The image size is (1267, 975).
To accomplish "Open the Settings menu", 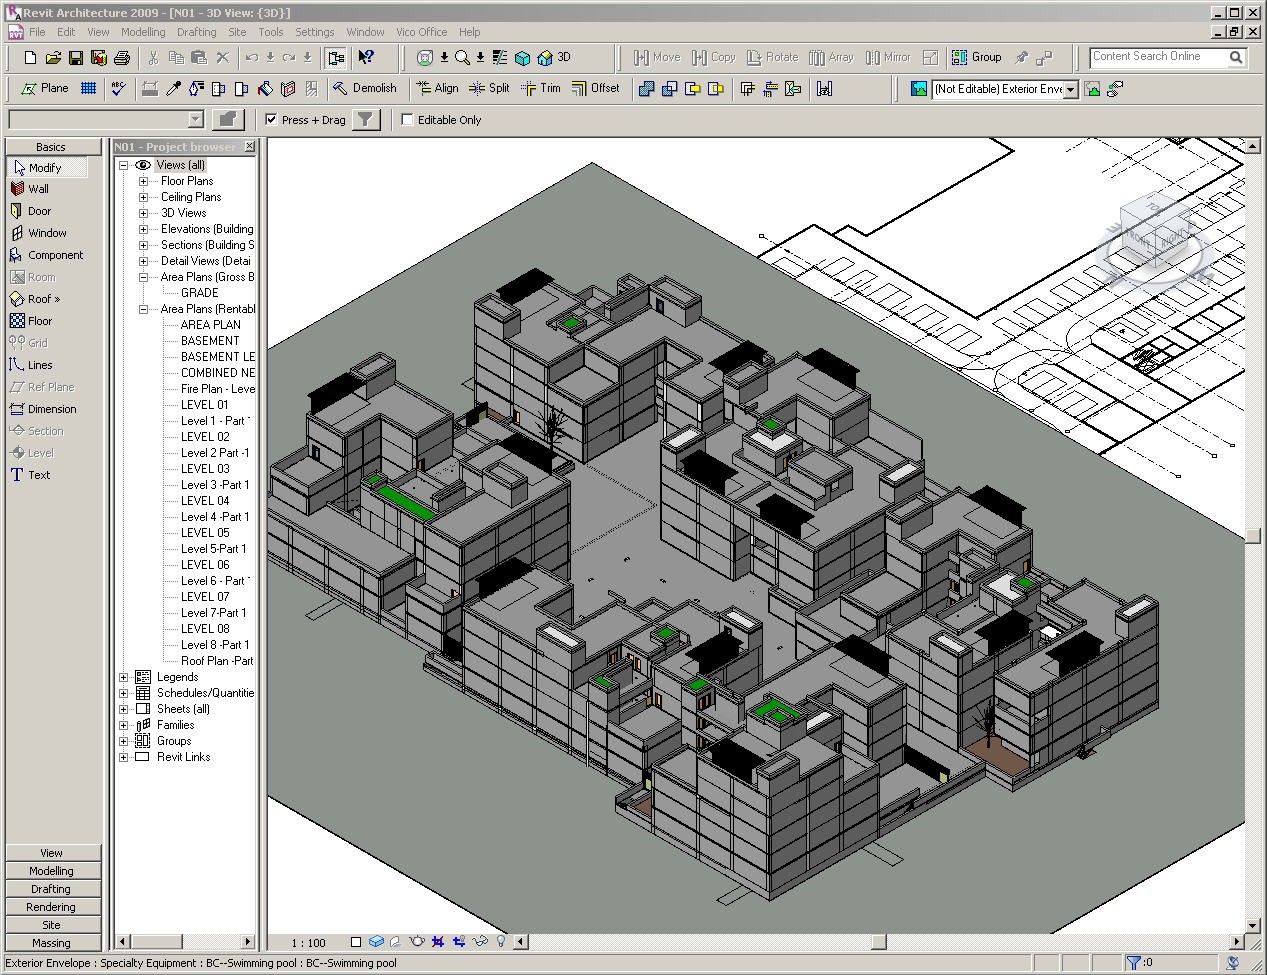I will tap(314, 32).
